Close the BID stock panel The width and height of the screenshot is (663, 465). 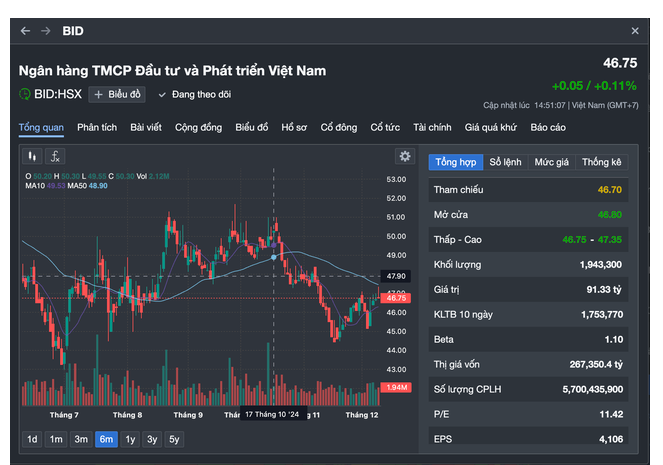pyautogui.click(x=635, y=31)
